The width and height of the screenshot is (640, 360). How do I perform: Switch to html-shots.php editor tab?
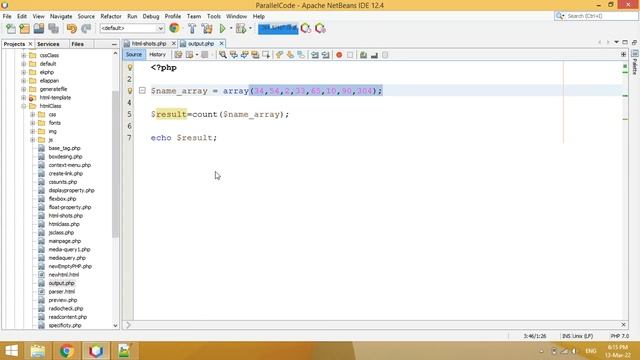(x=149, y=43)
